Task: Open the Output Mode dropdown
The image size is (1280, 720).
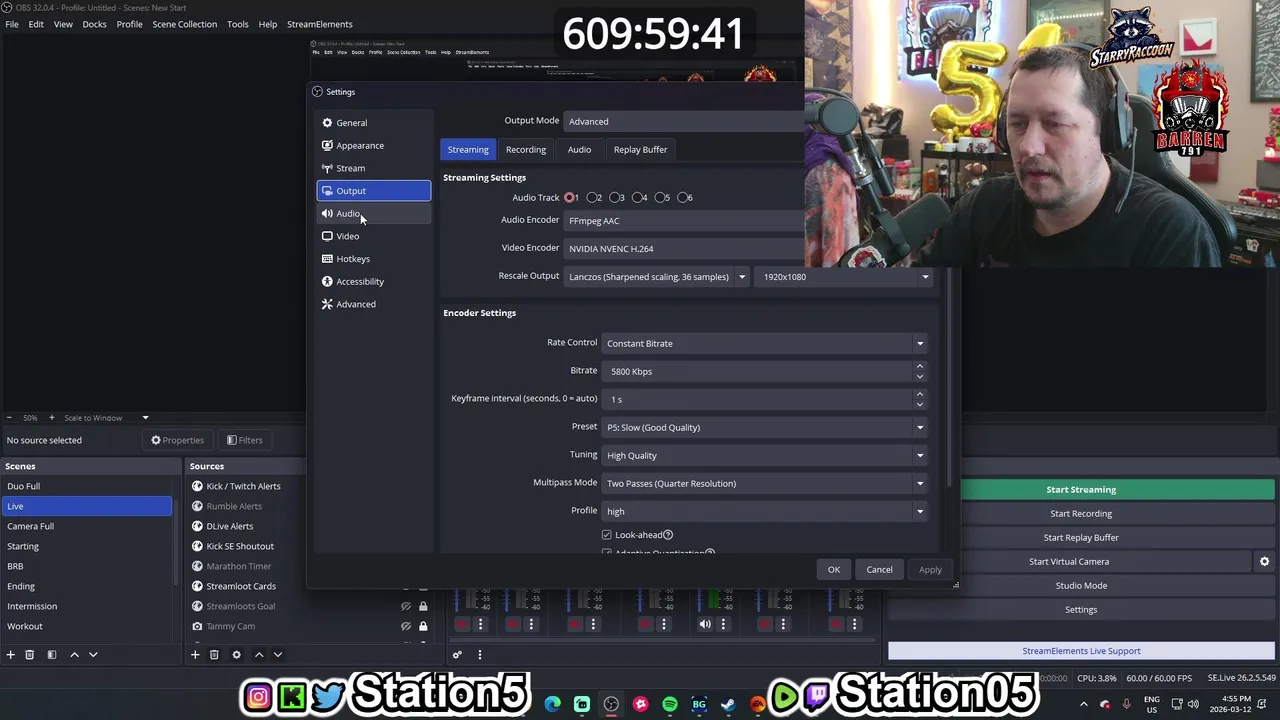Action: [684, 121]
